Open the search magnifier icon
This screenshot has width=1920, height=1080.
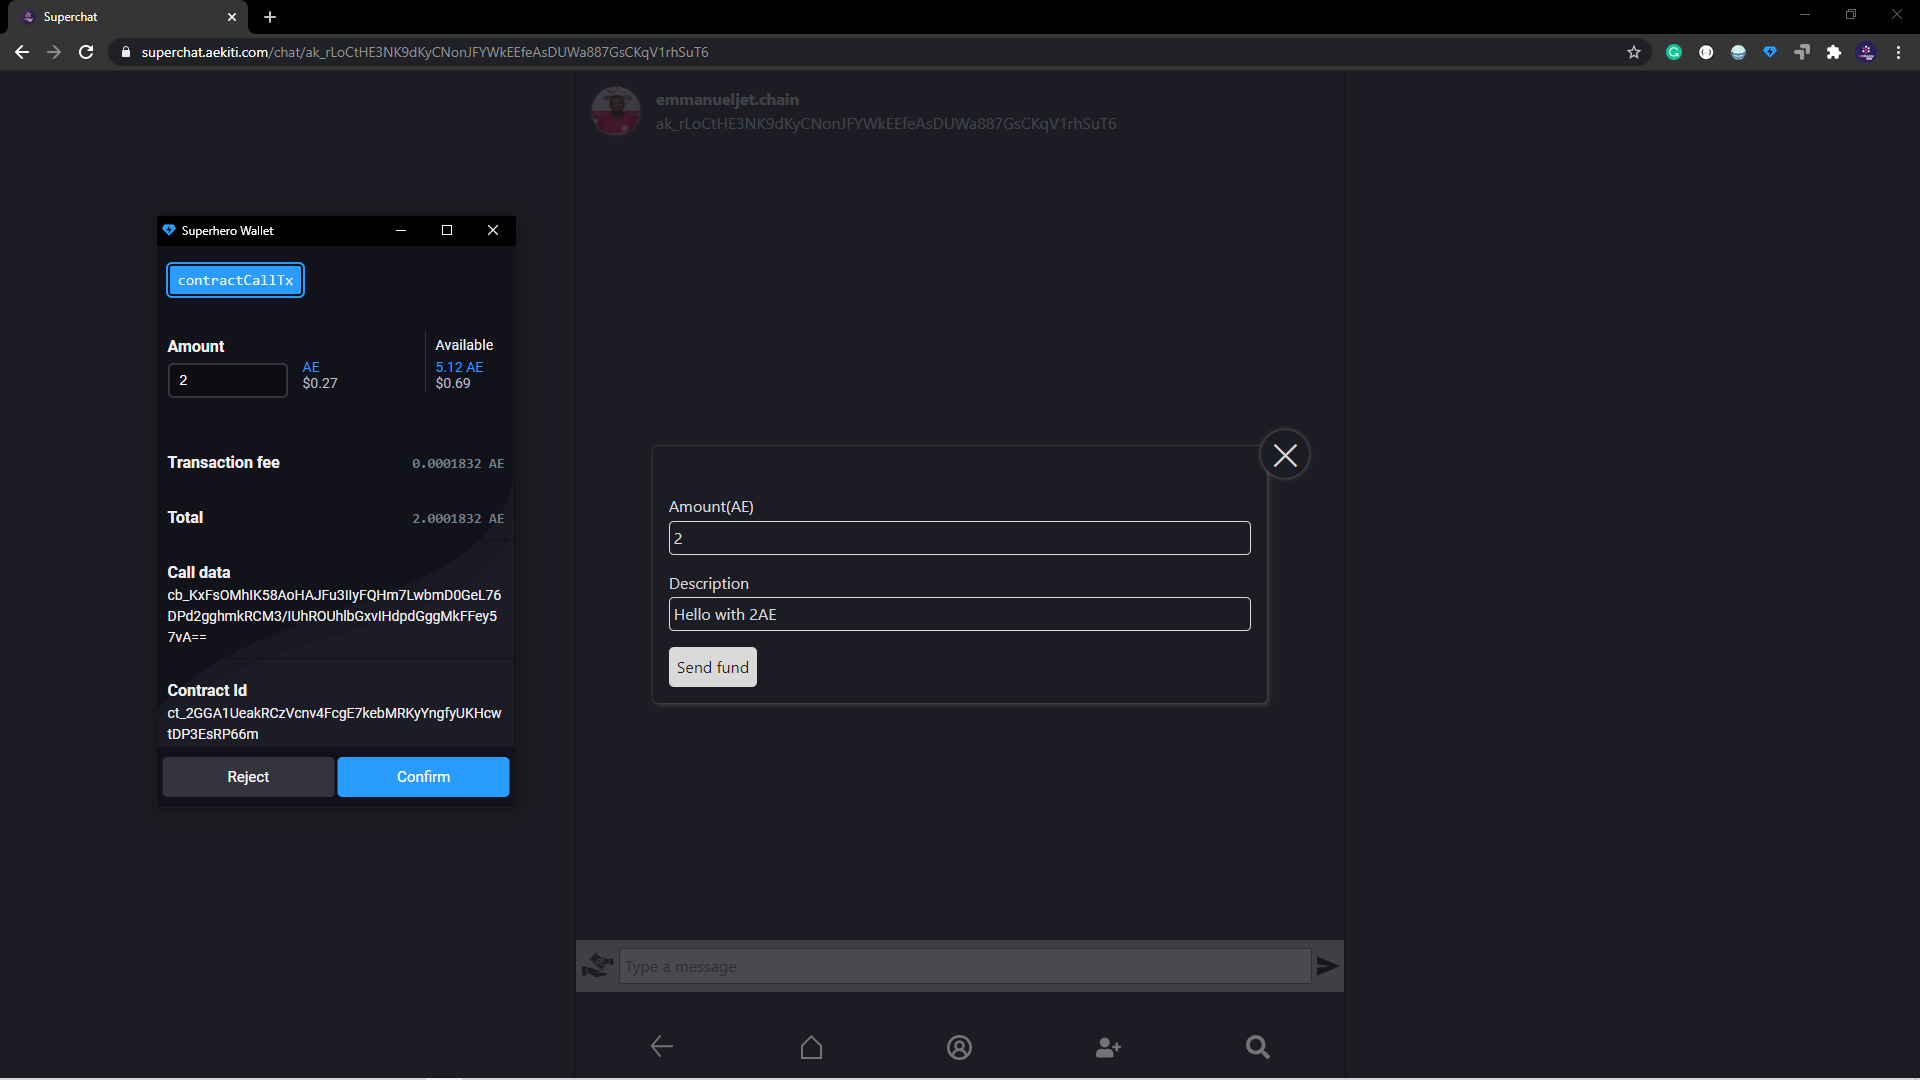pos(1257,1047)
